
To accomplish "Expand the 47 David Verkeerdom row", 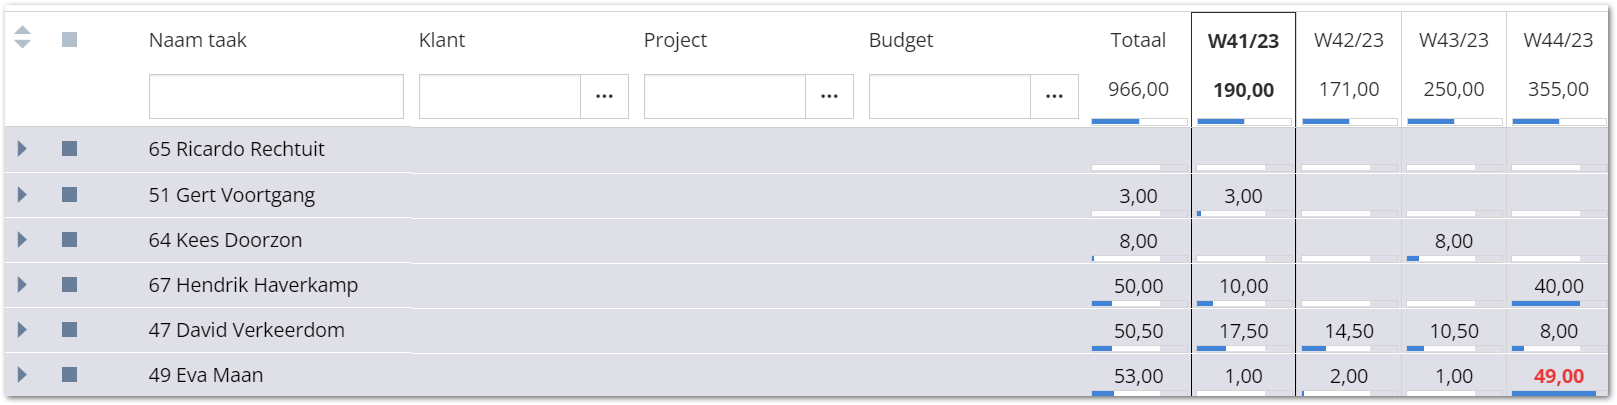I will pyautogui.click(x=22, y=330).
